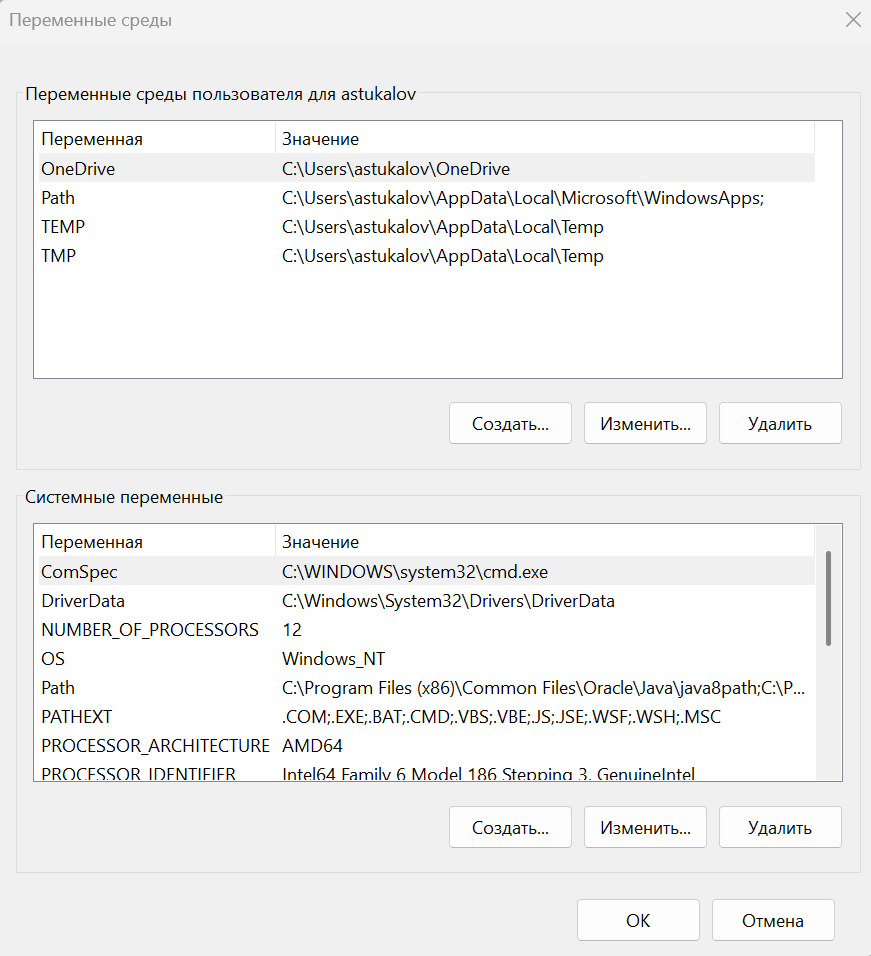Select the PROCESSOR_ARCHITECTURE system variable
The height and width of the screenshot is (956, 871).
pos(155,746)
